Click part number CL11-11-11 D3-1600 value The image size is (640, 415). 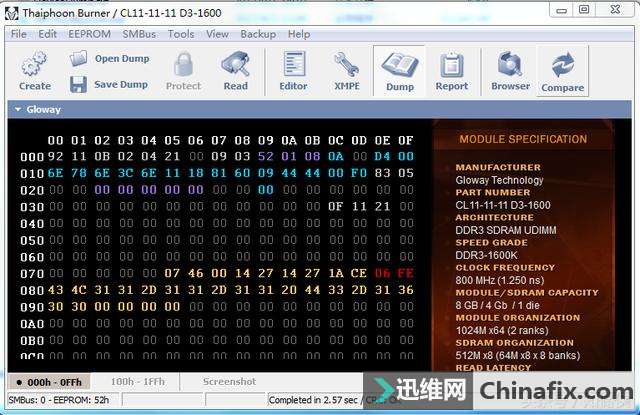point(503,205)
